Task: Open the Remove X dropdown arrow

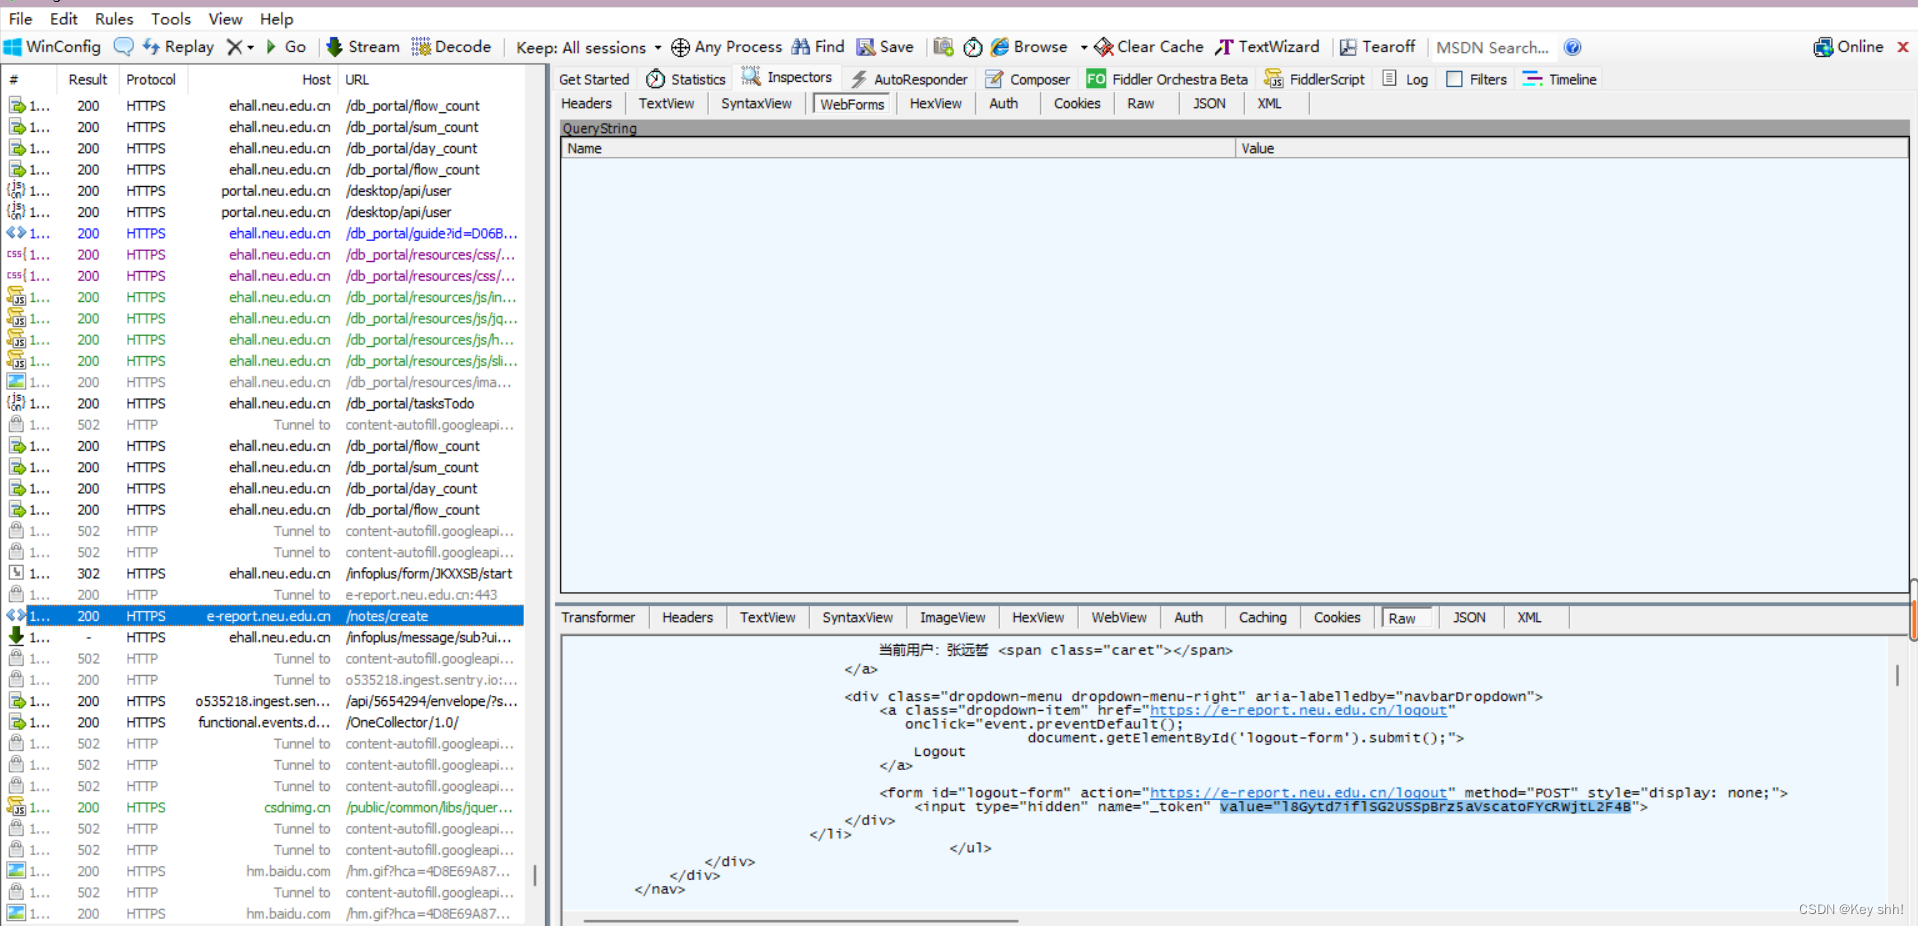Action: click(250, 47)
